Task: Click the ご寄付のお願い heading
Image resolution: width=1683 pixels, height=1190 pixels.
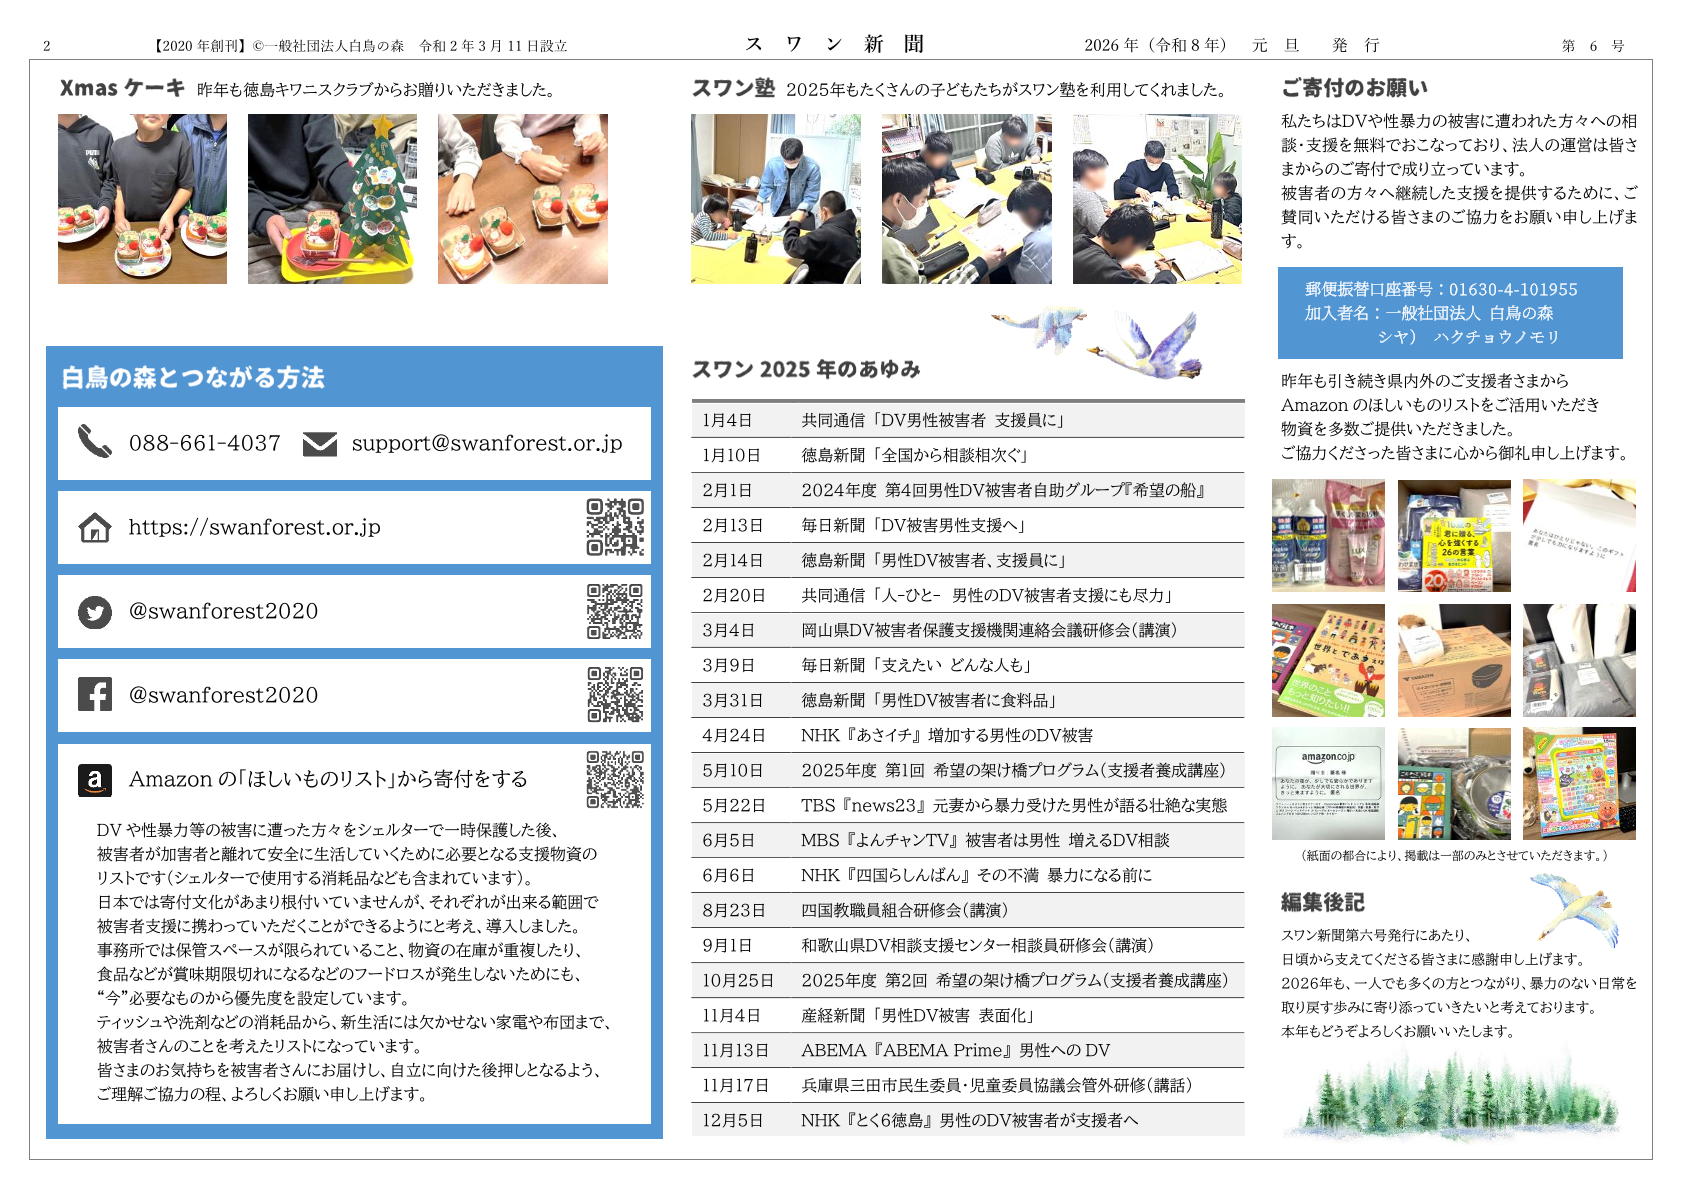Action: [x=1354, y=88]
